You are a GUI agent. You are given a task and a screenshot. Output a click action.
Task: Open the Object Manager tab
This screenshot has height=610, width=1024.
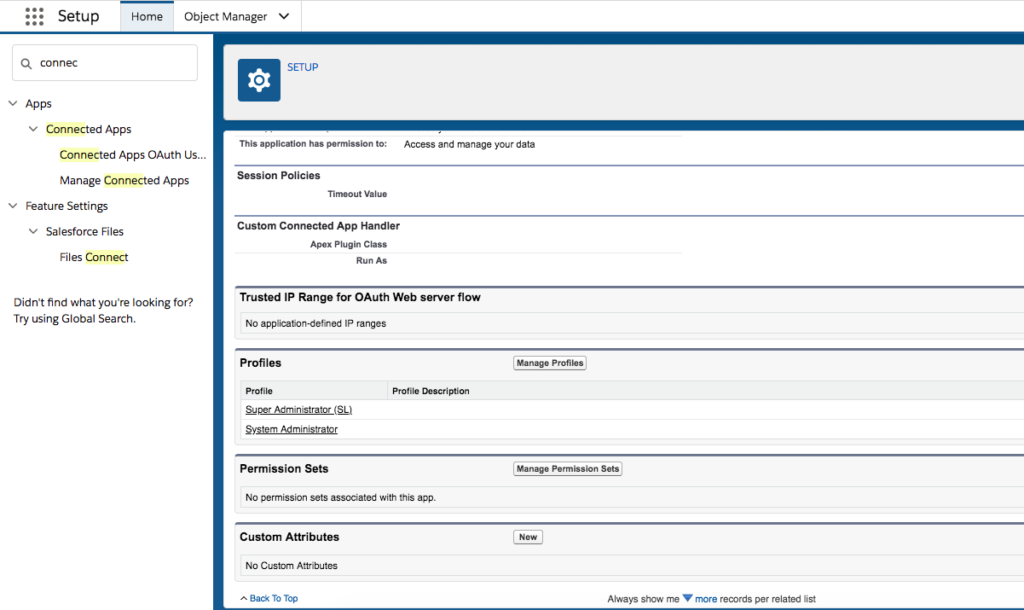(x=228, y=16)
